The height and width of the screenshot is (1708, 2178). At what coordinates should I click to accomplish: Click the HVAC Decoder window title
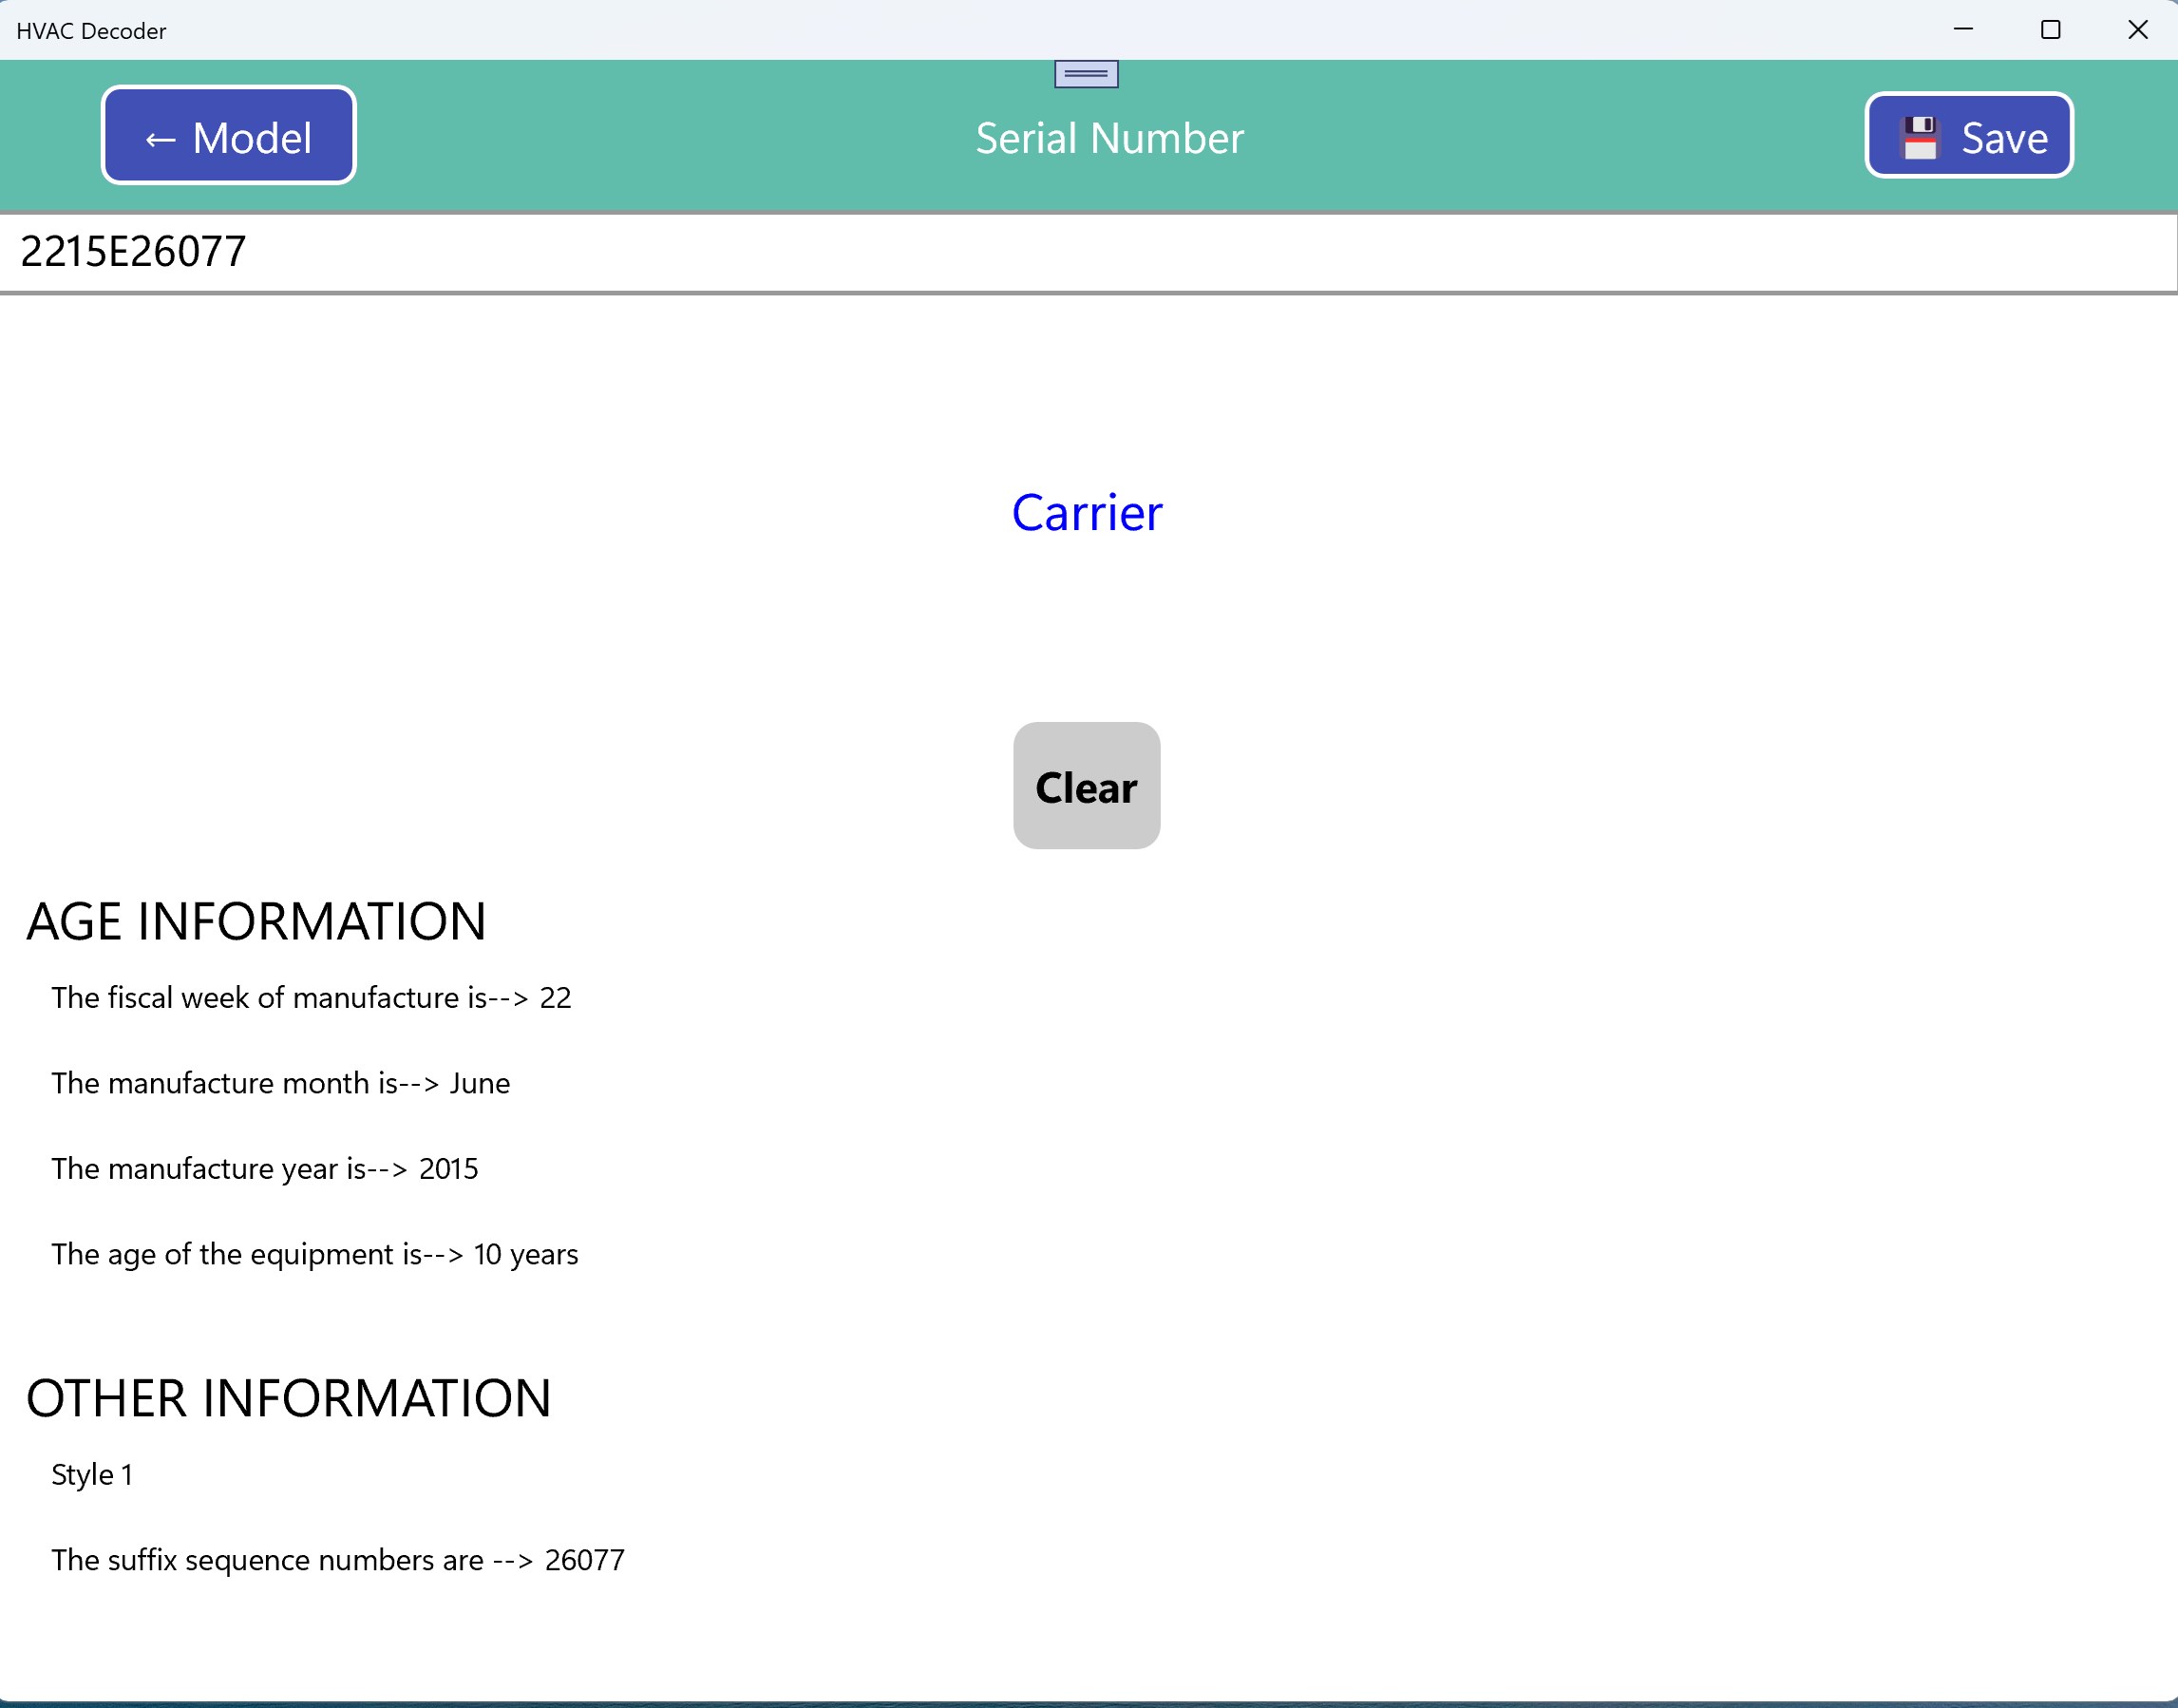91,31
